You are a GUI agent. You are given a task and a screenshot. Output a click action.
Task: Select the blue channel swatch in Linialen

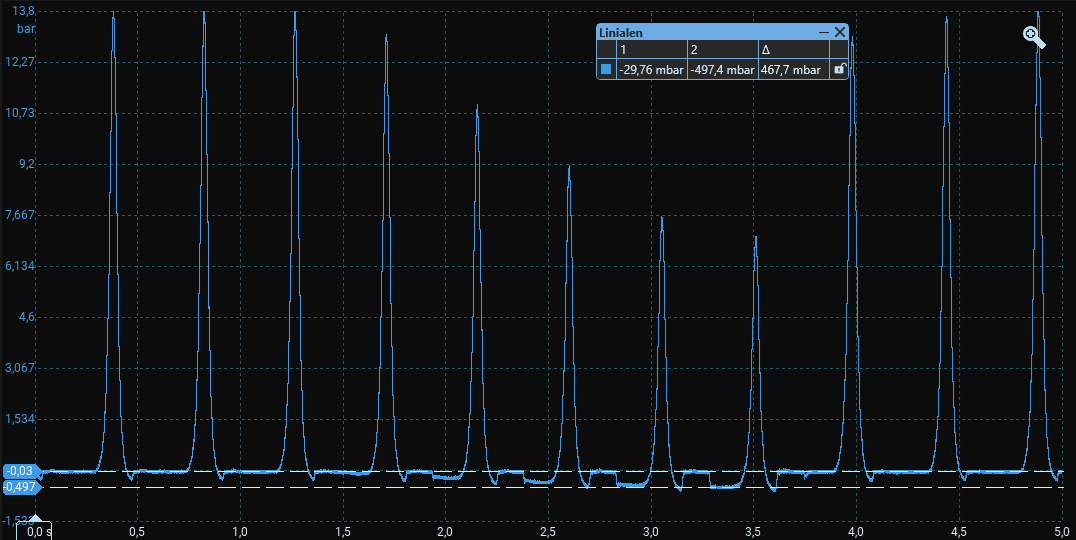point(606,69)
